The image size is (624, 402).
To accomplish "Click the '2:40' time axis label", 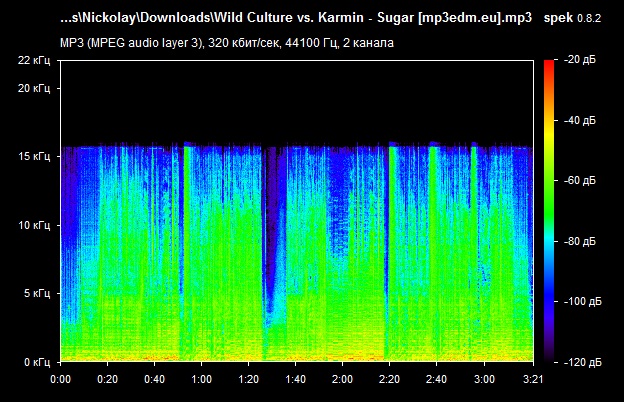I will [x=436, y=379].
